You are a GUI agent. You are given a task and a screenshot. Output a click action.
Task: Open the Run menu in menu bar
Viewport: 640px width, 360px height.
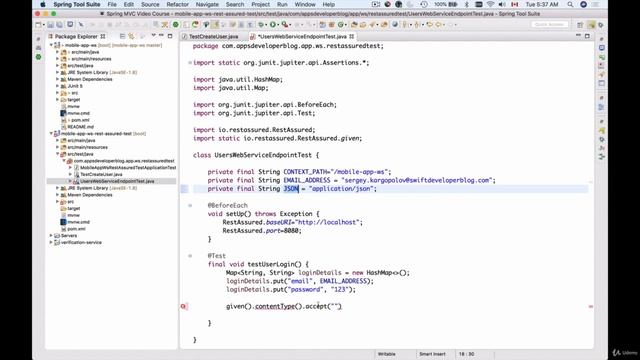282,4
